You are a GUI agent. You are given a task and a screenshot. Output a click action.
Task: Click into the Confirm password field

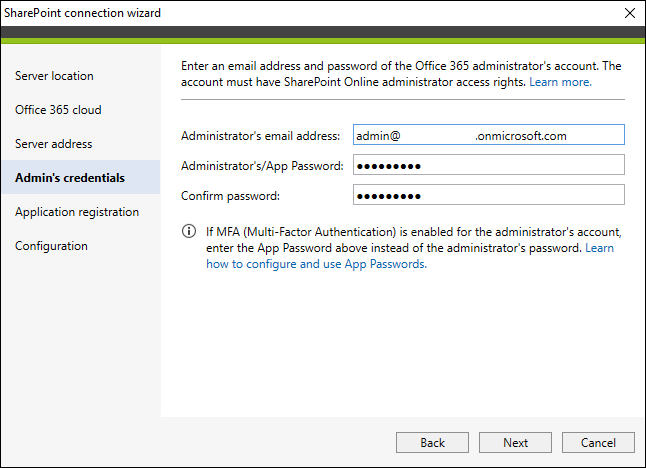click(x=489, y=195)
